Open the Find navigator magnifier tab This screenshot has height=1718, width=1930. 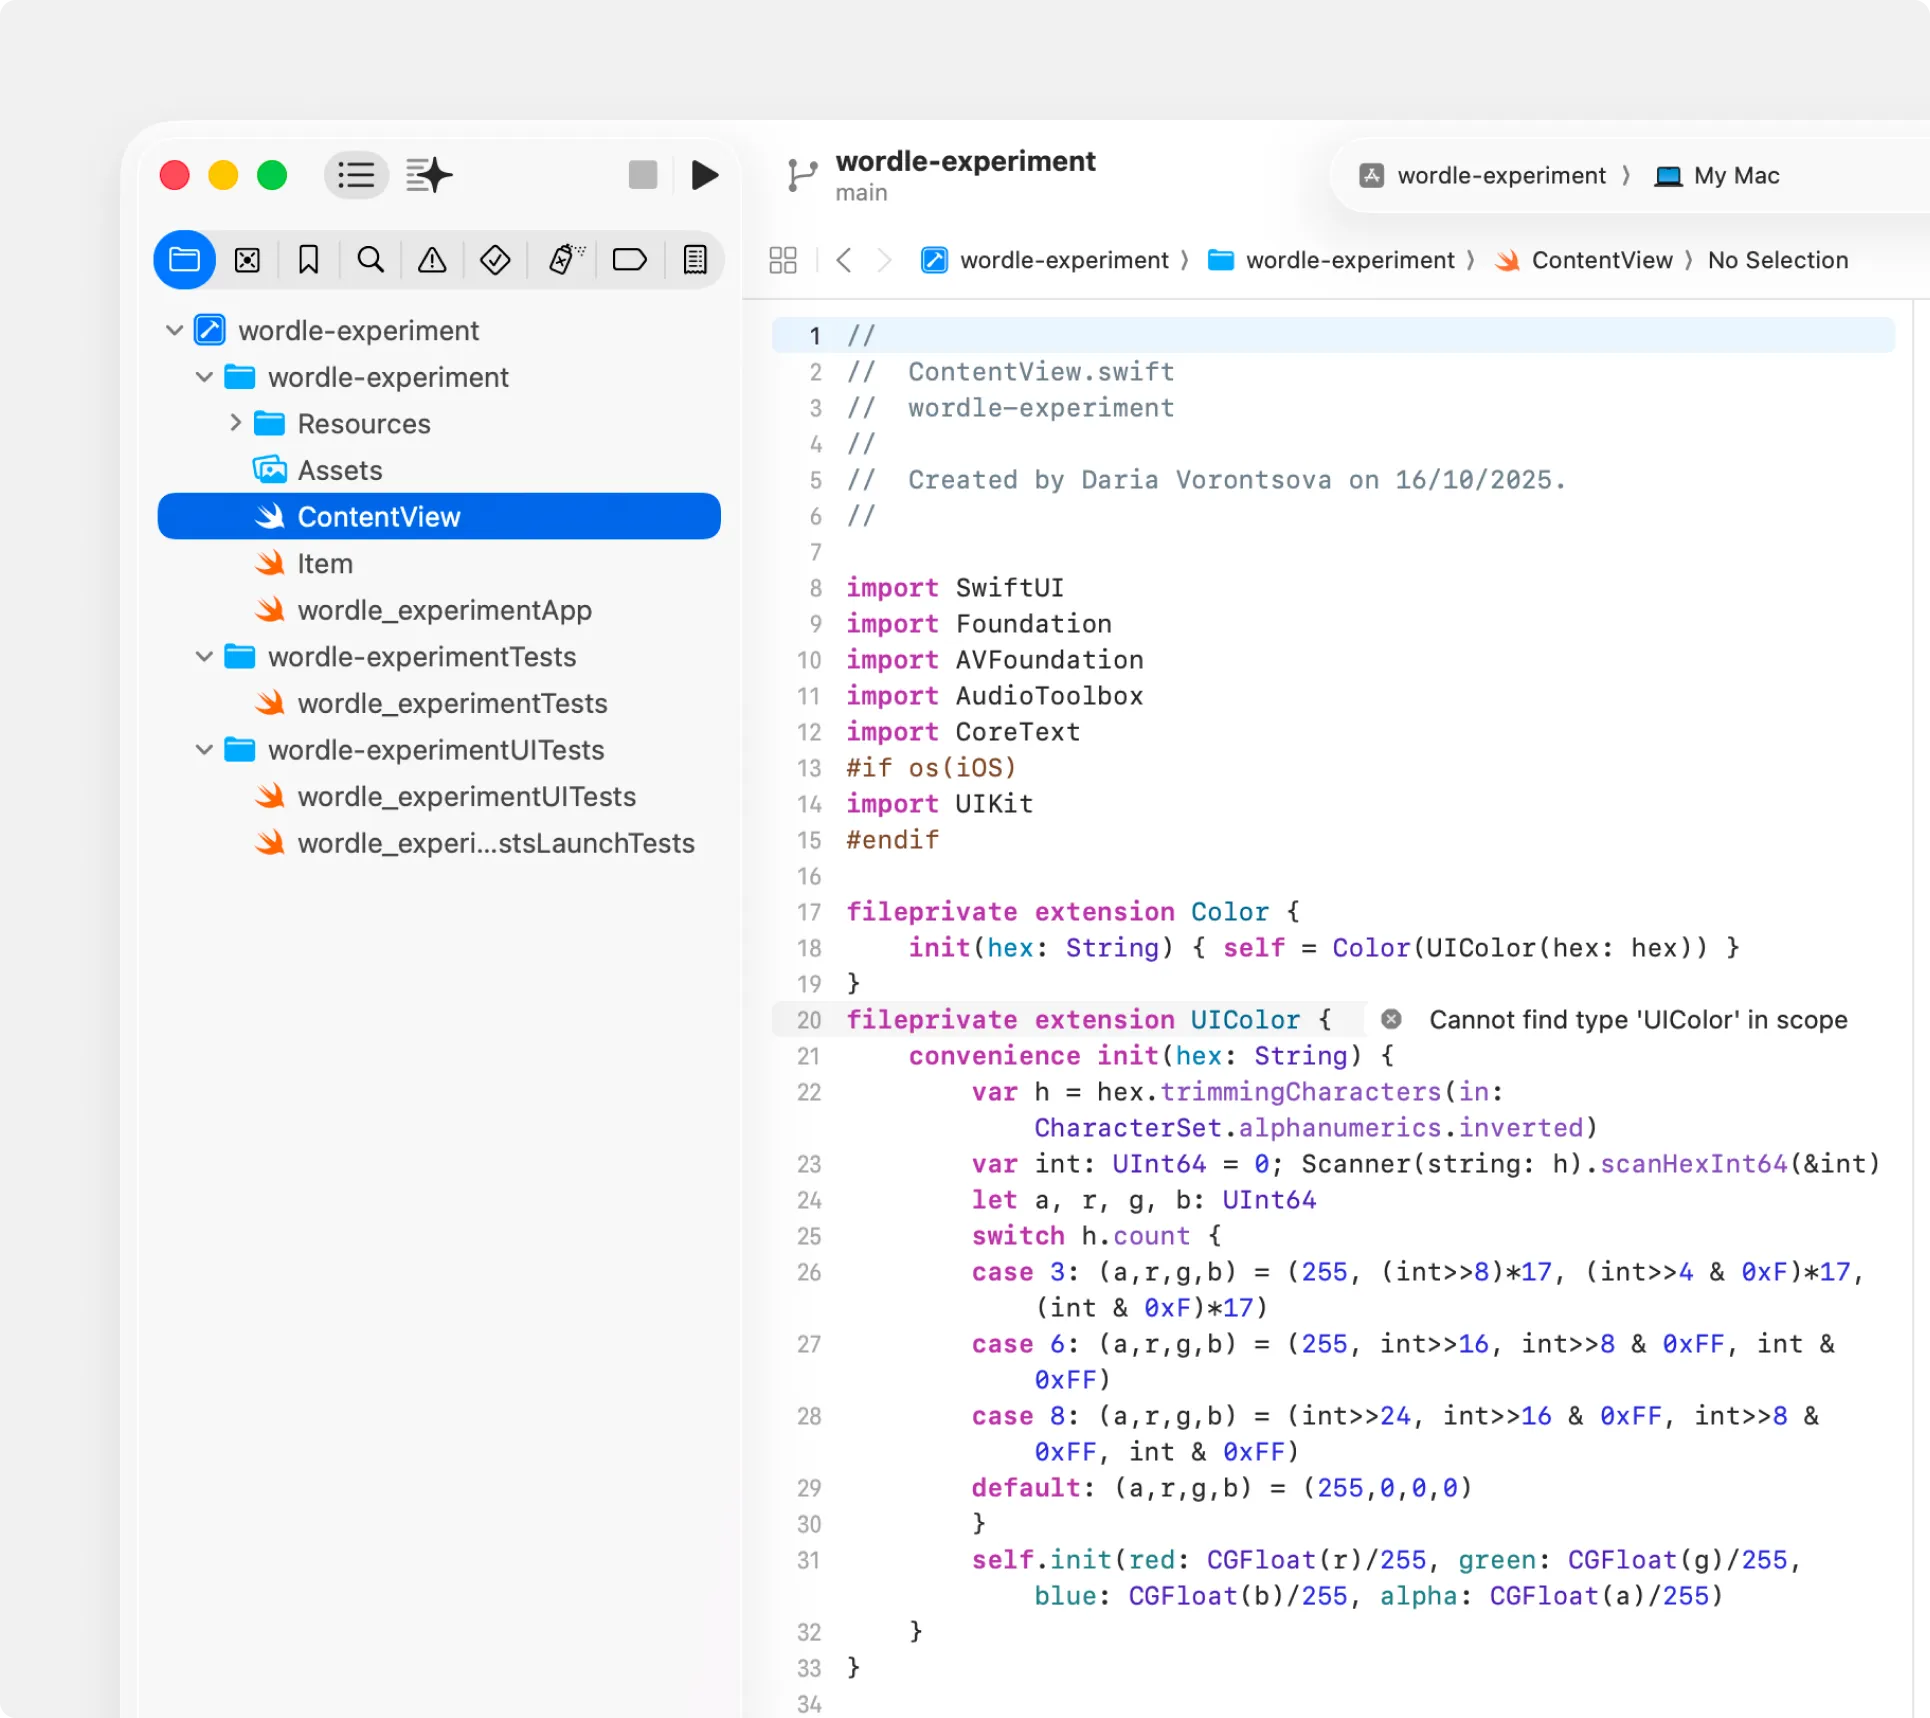point(370,260)
